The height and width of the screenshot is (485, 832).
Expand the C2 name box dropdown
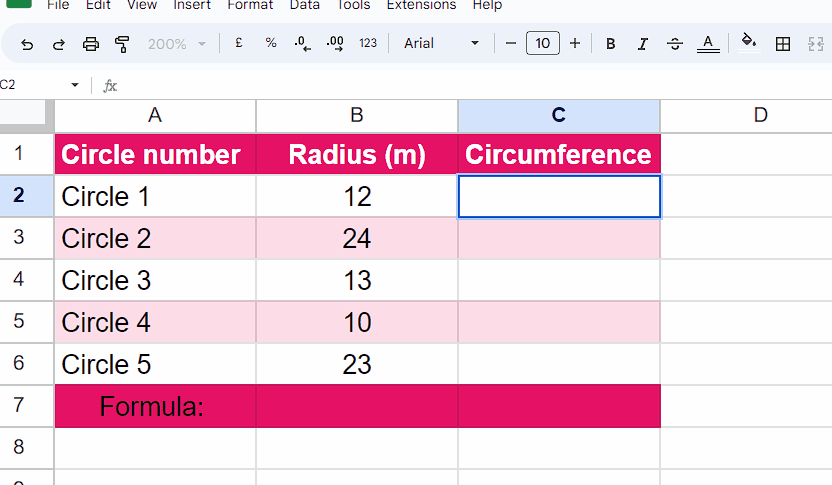click(75, 85)
